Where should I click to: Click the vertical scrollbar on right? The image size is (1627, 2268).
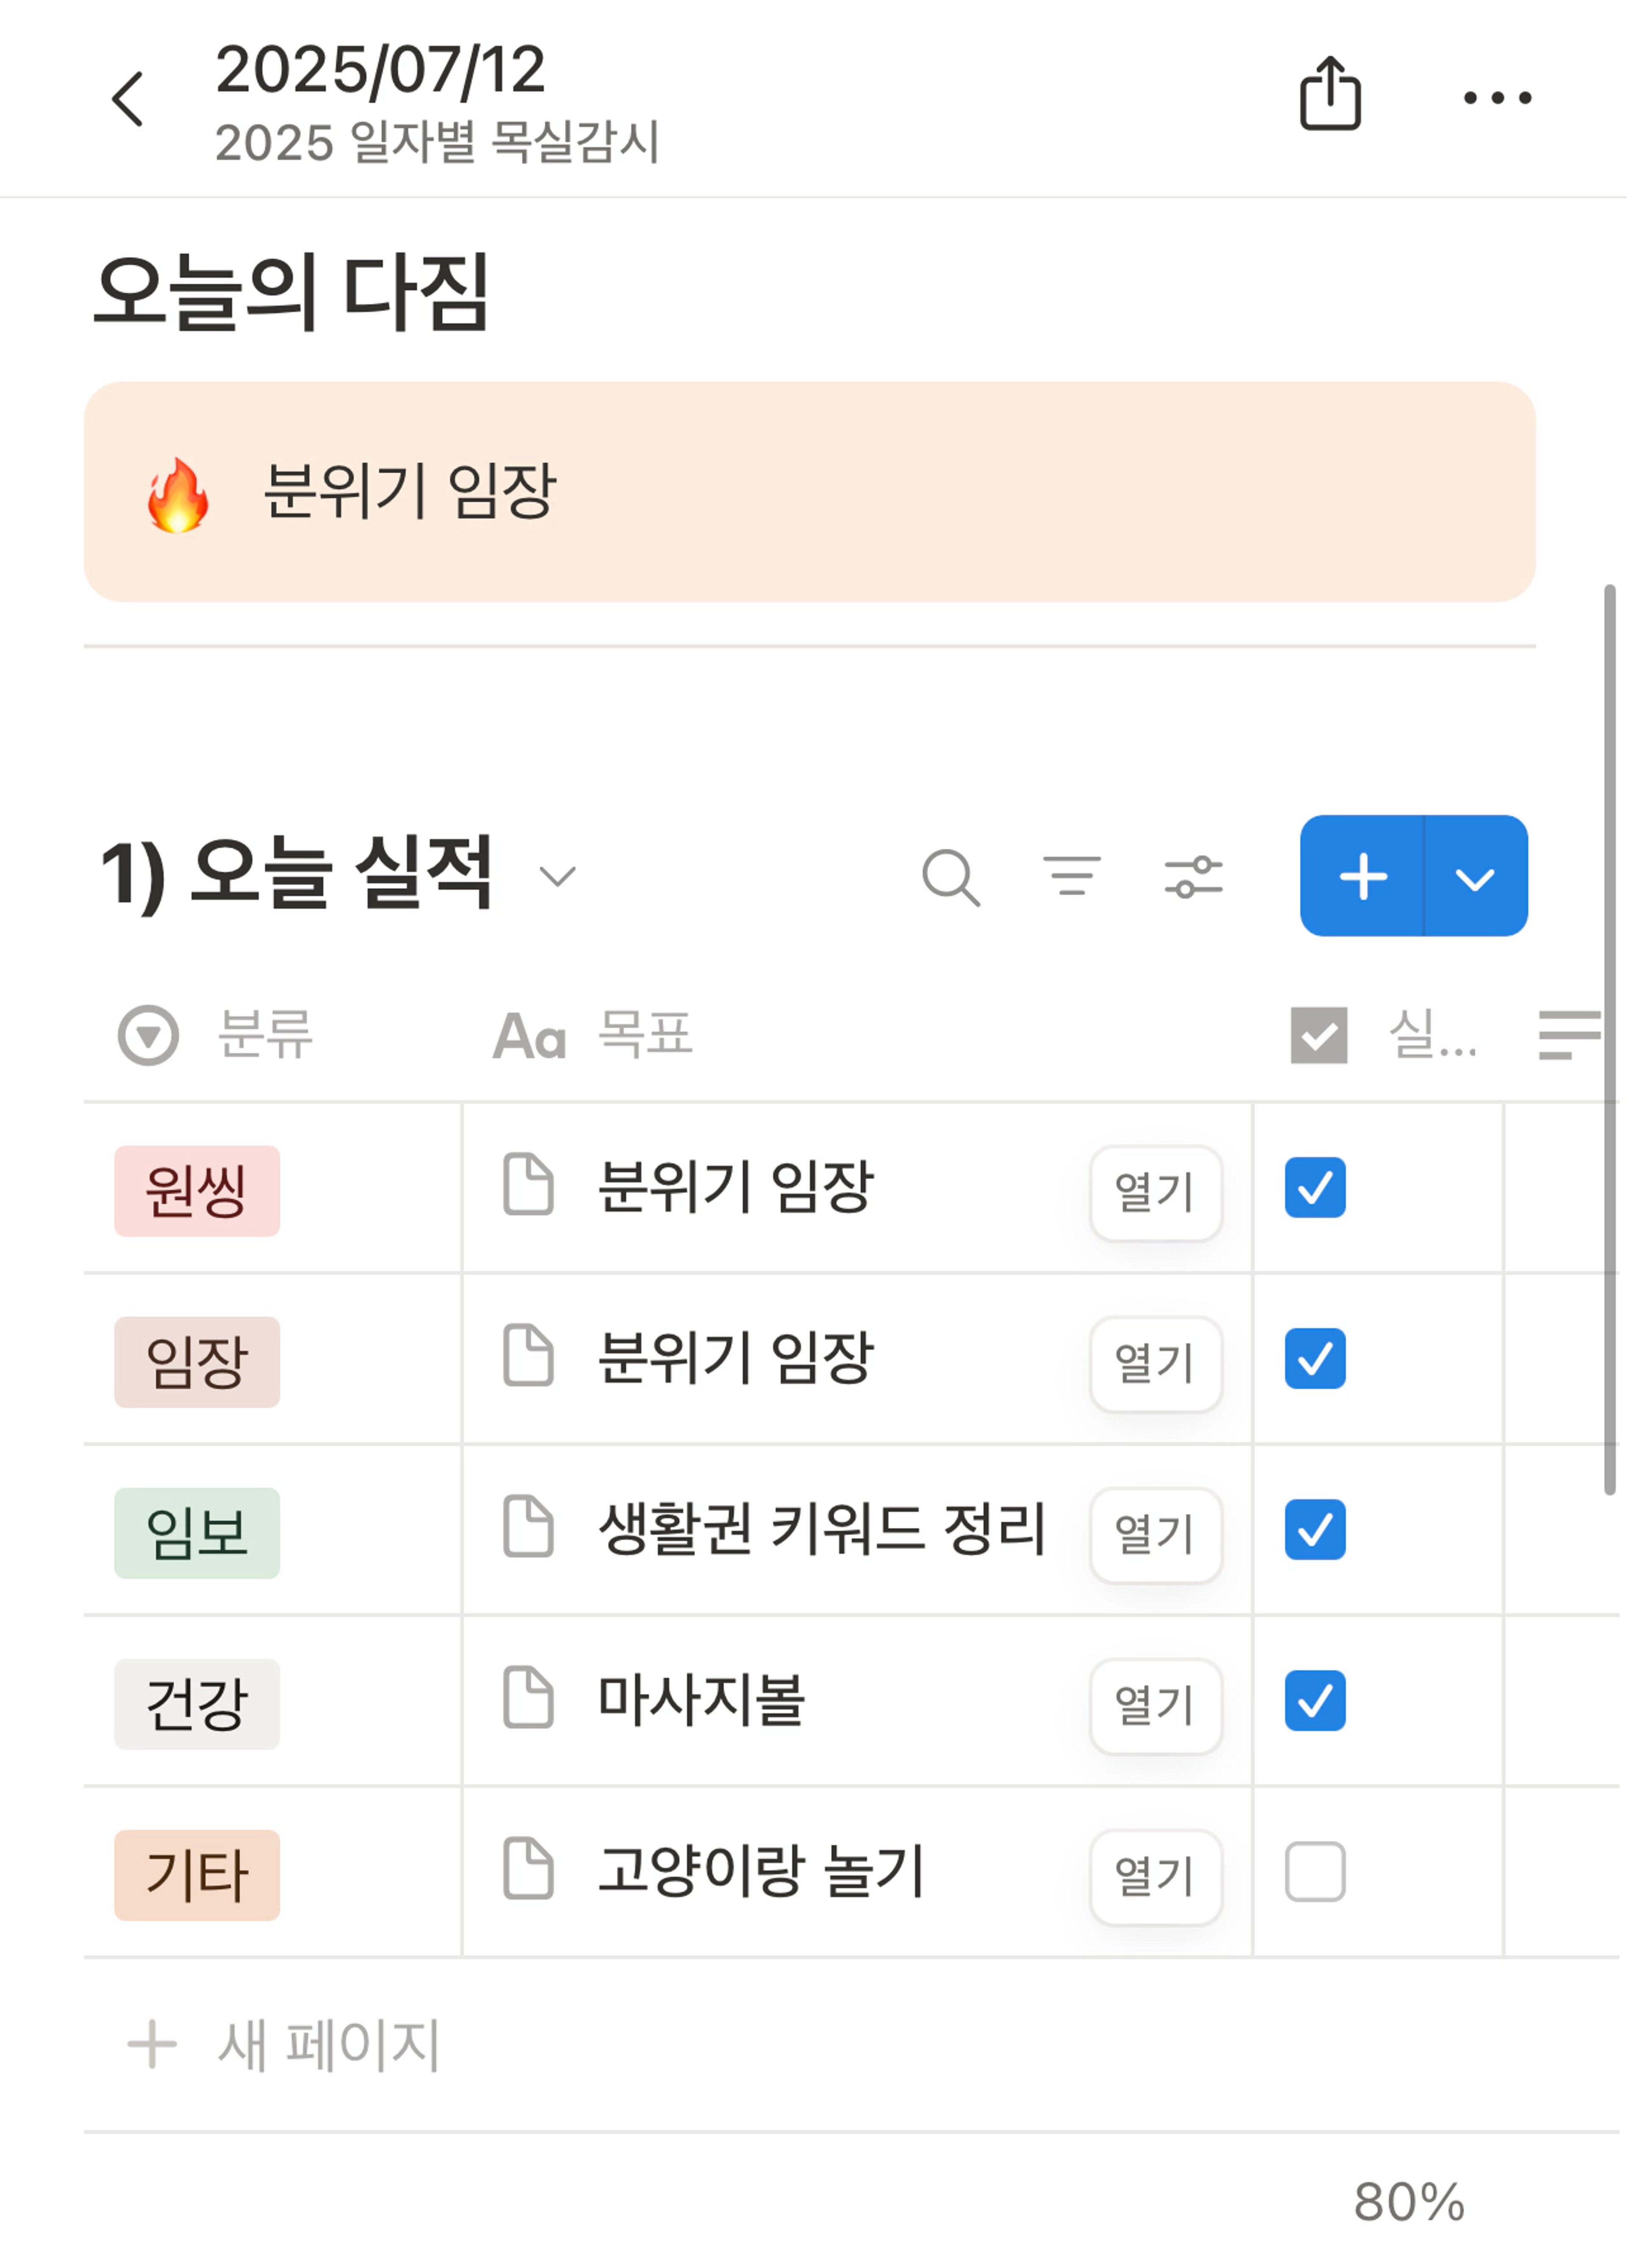point(1609,1040)
